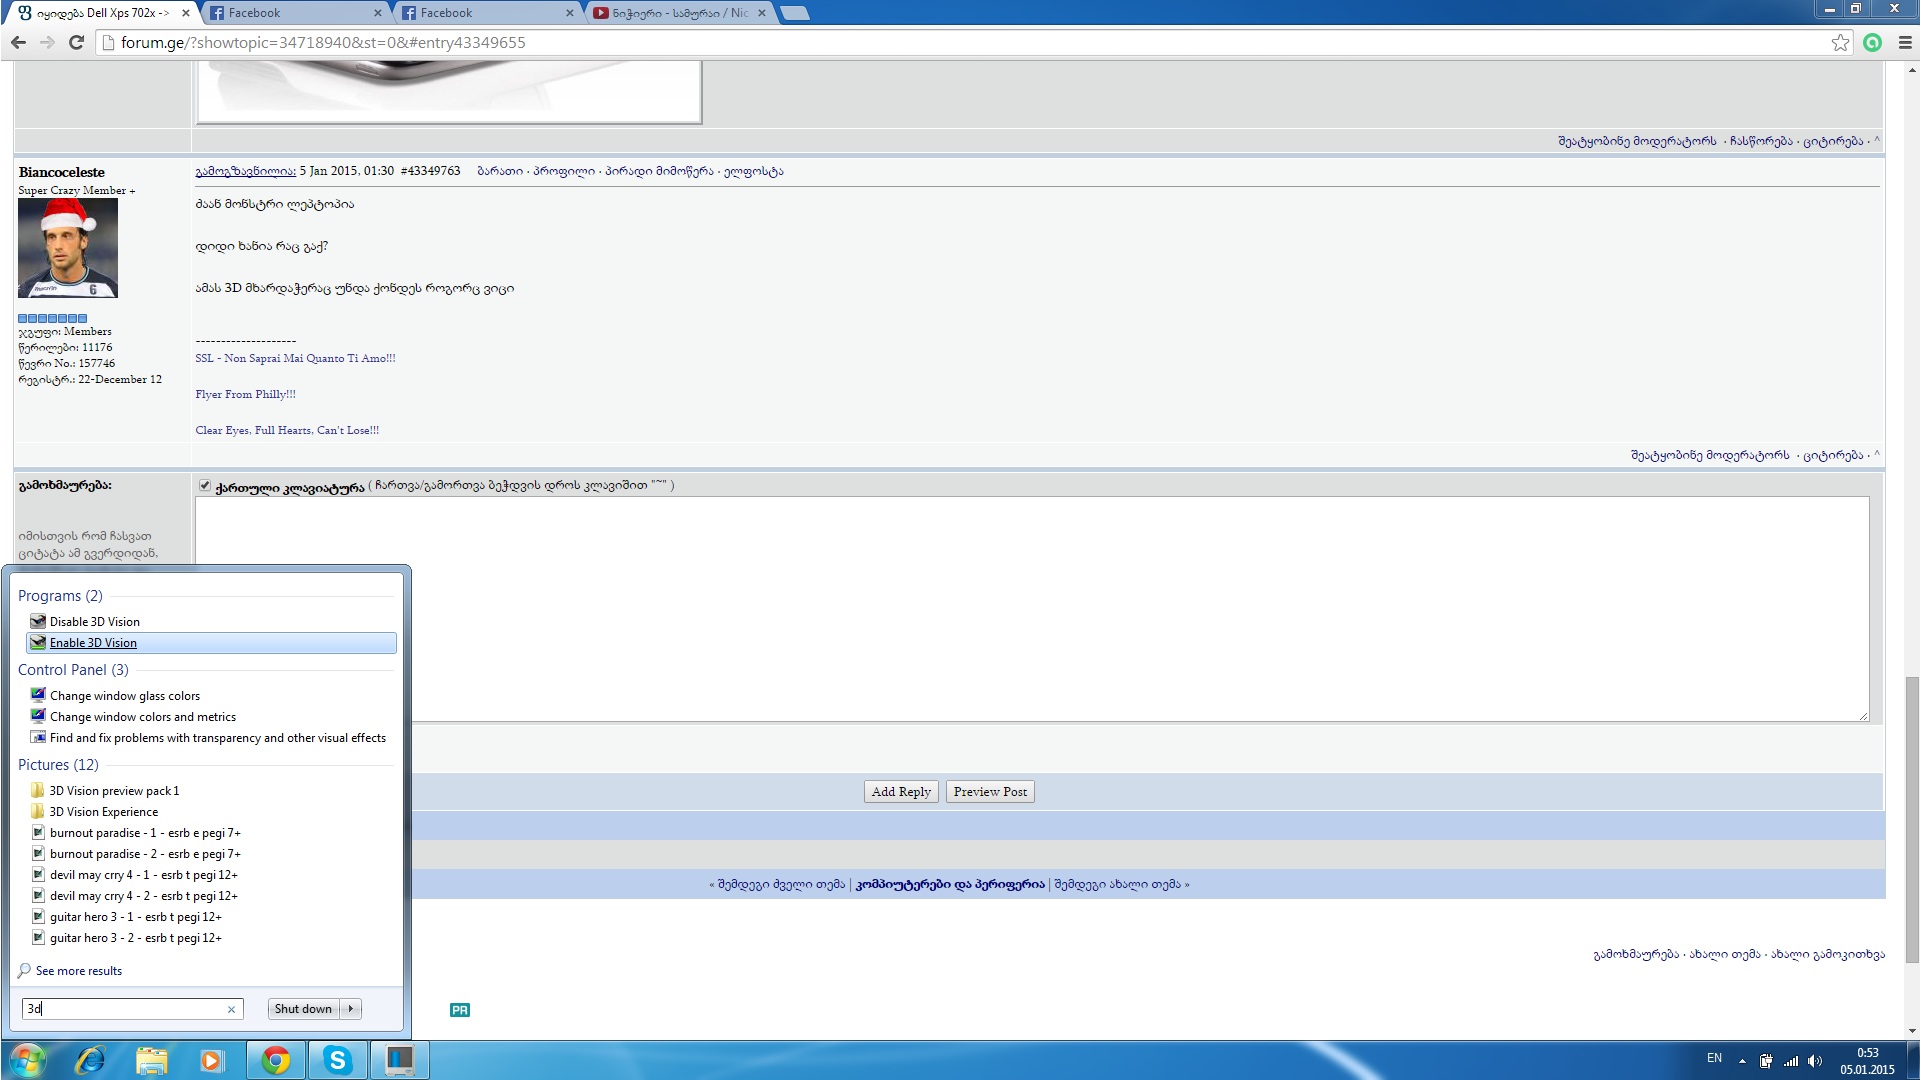This screenshot has width=1920, height=1080.
Task: Clear the Start menu search text
Action: 231,1009
